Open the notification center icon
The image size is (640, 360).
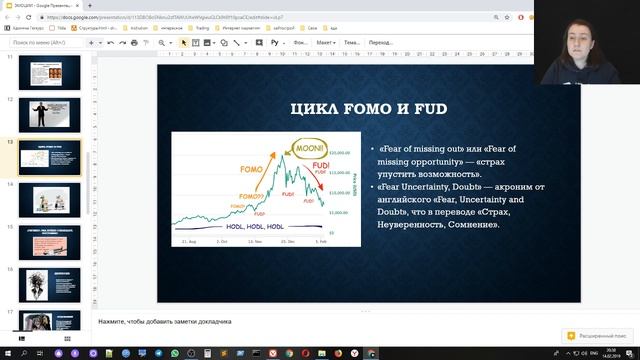point(630,353)
